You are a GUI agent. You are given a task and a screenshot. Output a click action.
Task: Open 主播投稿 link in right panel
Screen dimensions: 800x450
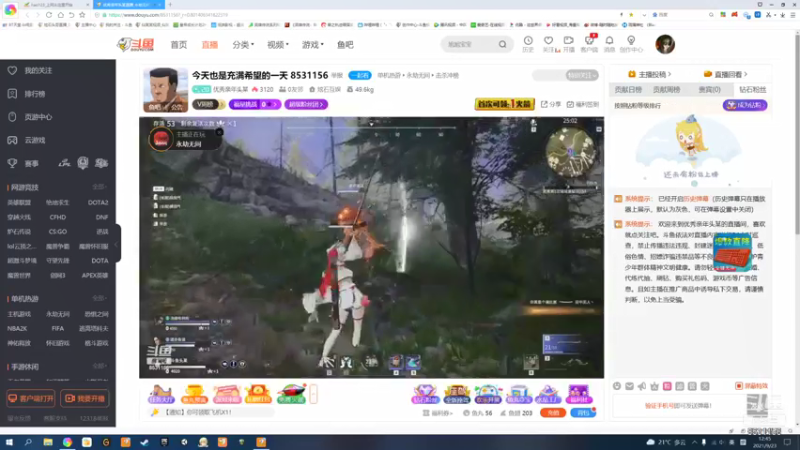pos(649,74)
